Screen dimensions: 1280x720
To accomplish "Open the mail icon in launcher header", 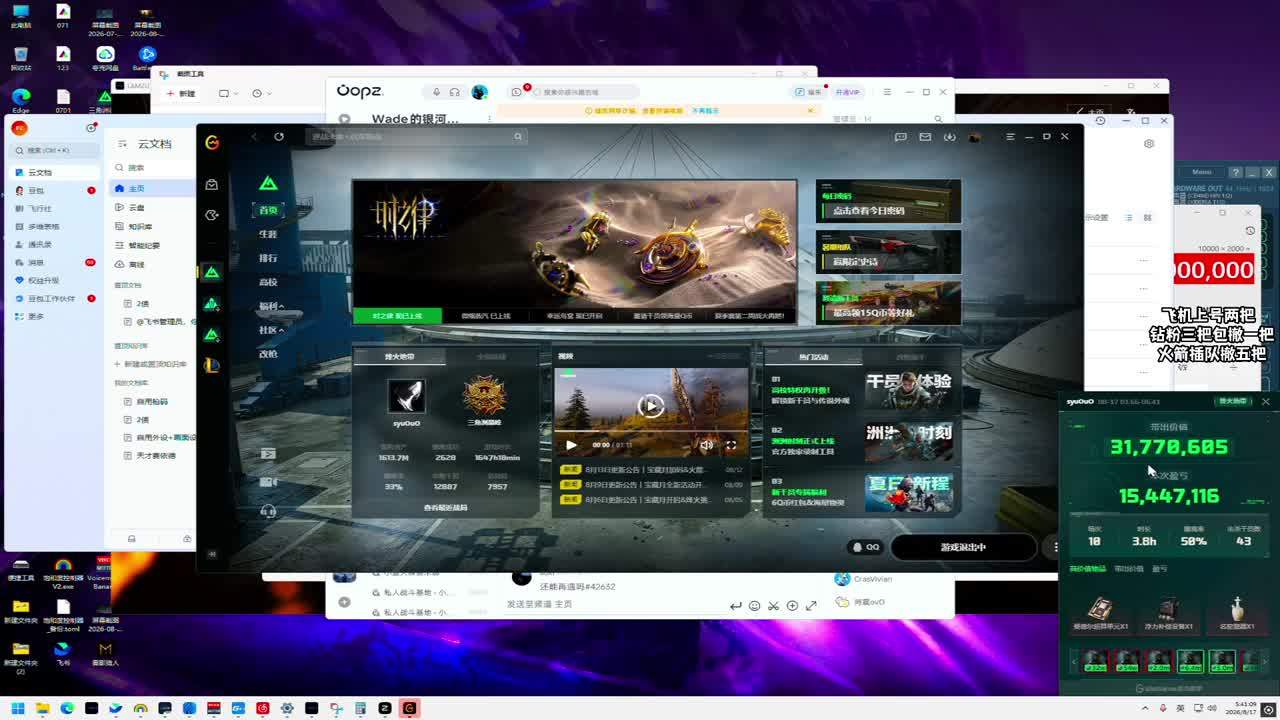I will [x=925, y=137].
